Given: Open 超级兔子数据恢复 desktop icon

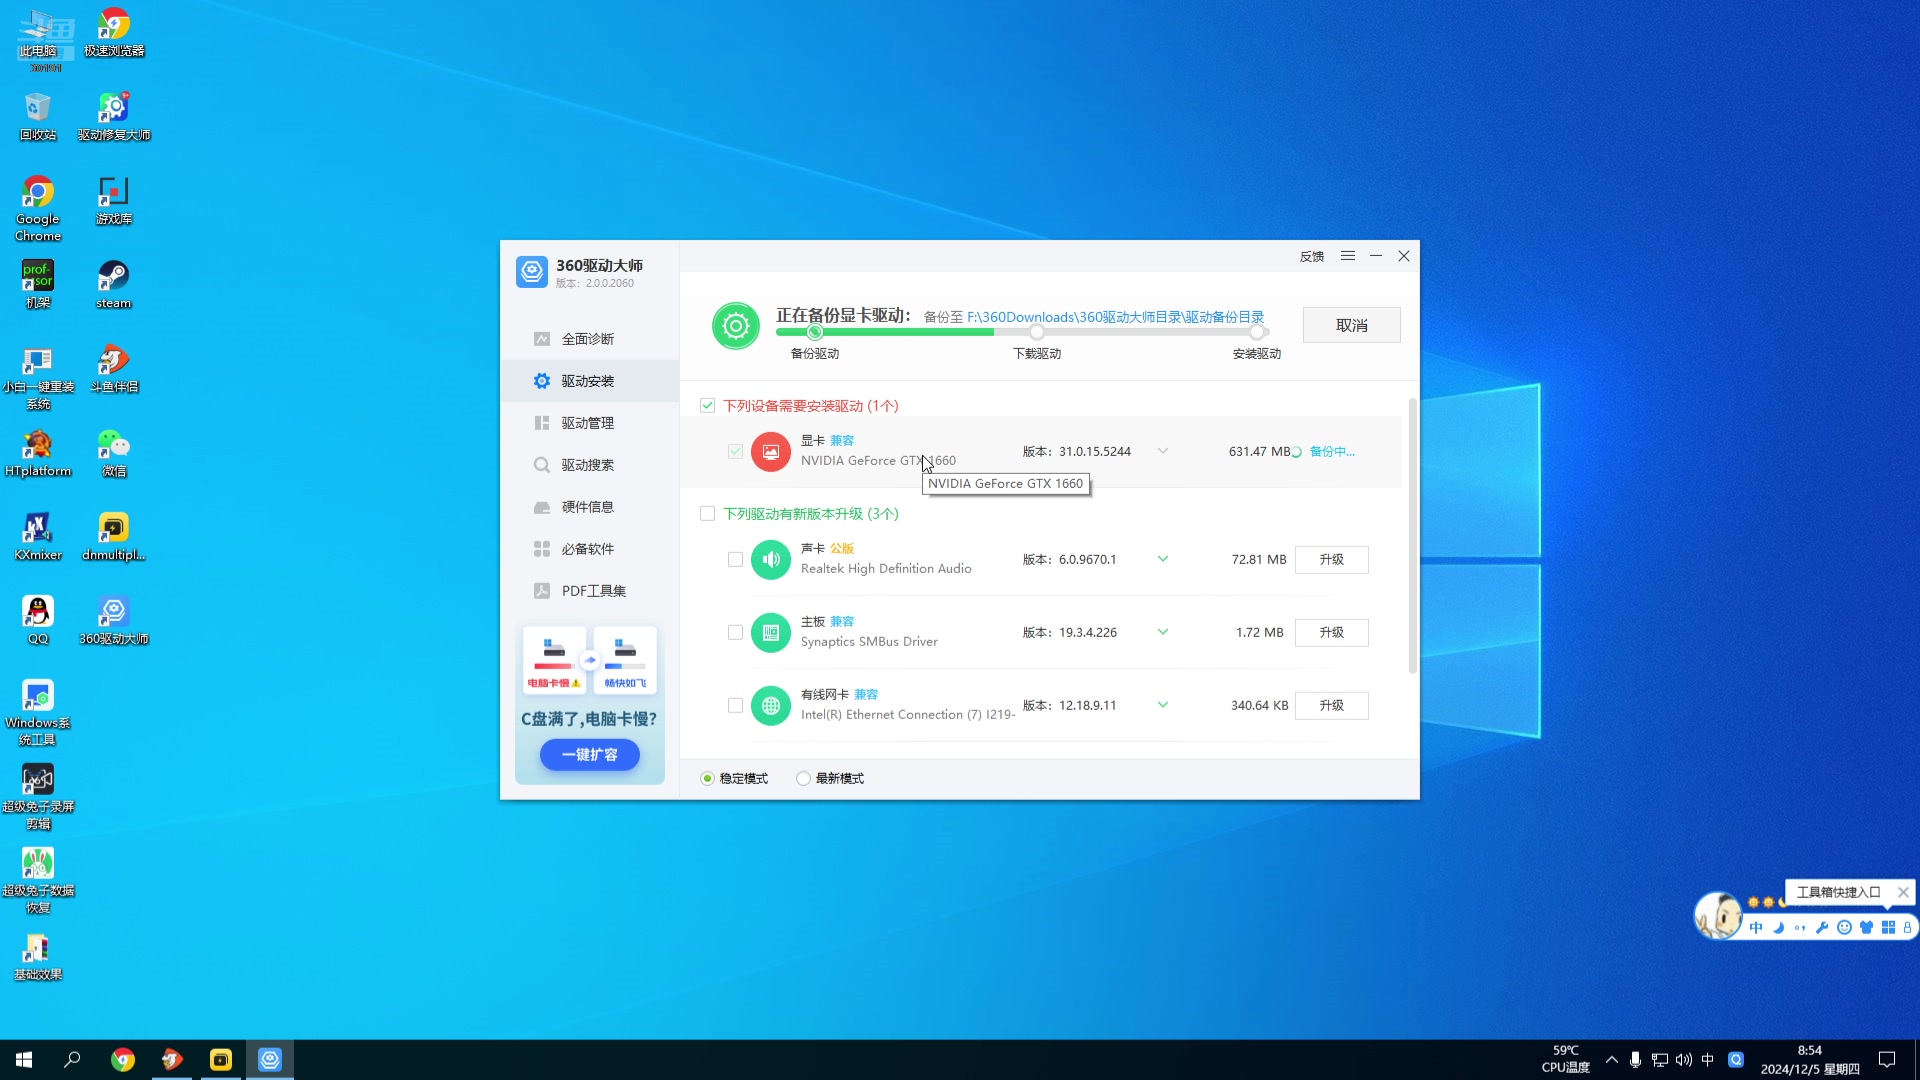Looking at the screenshot, I should pos(38,880).
